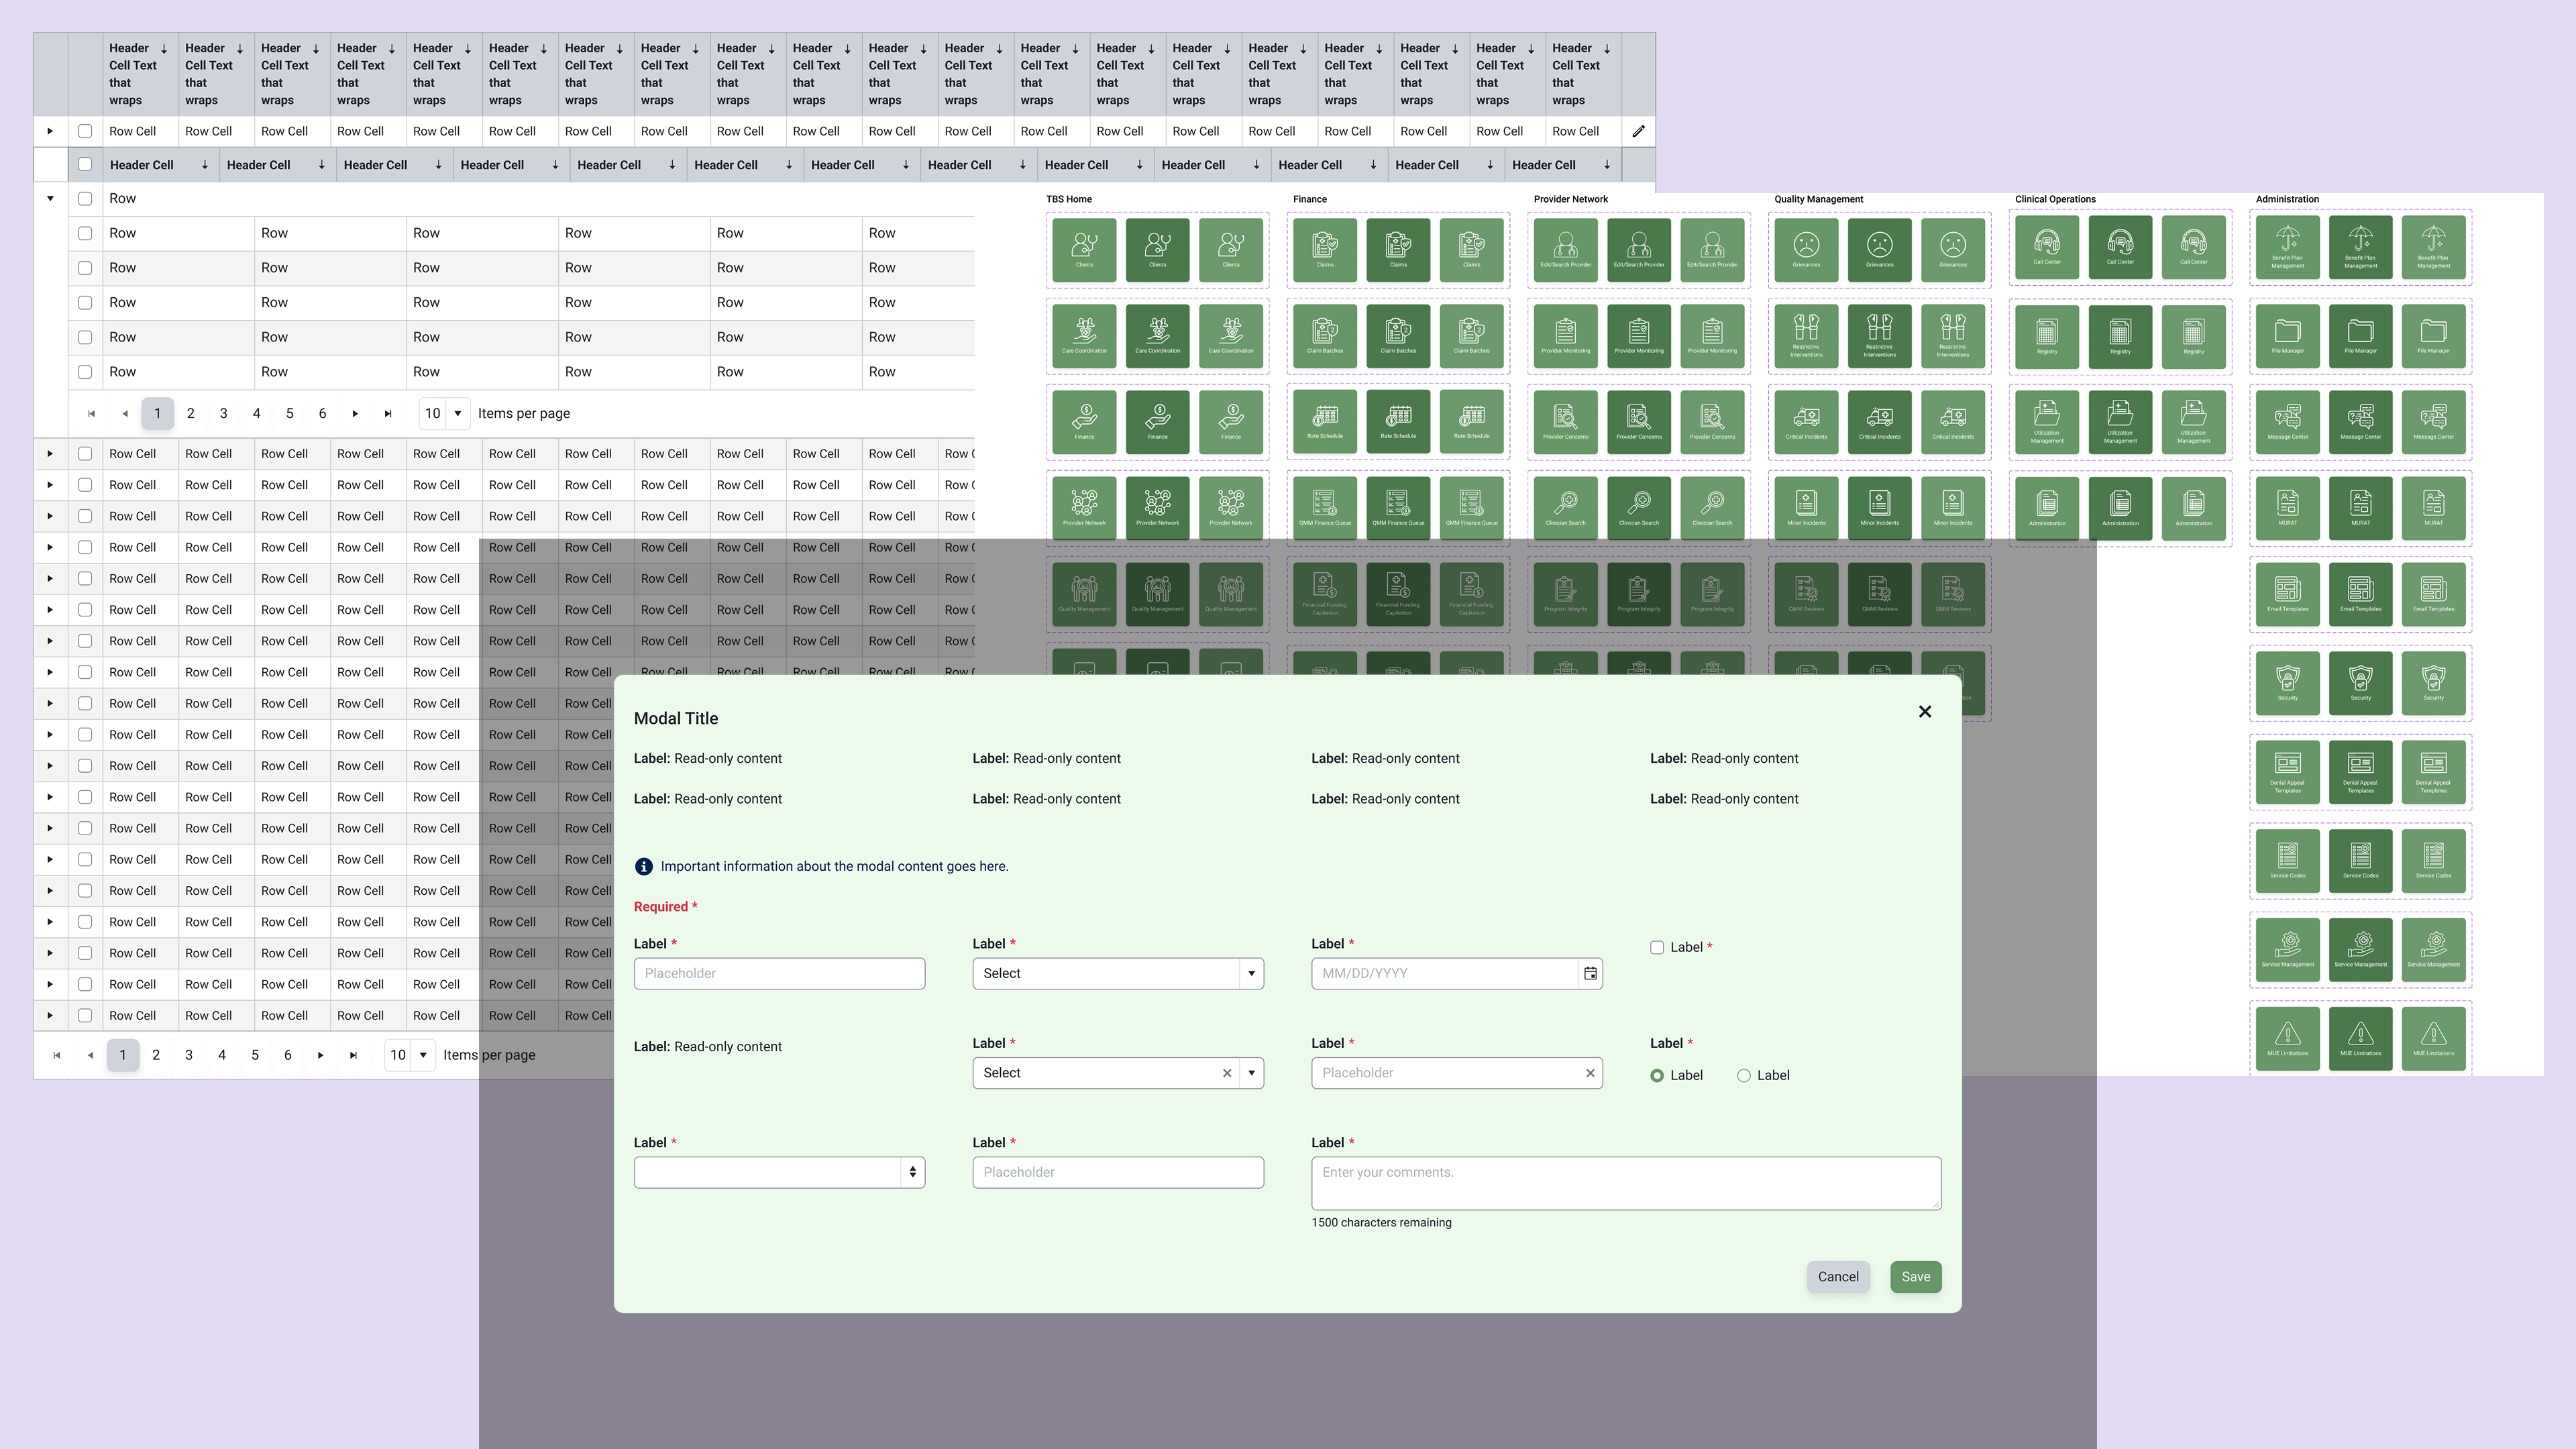This screenshot has height=1449, width=2576.
Task: Open the clearable Select dropdown arrow
Action: [1251, 1073]
